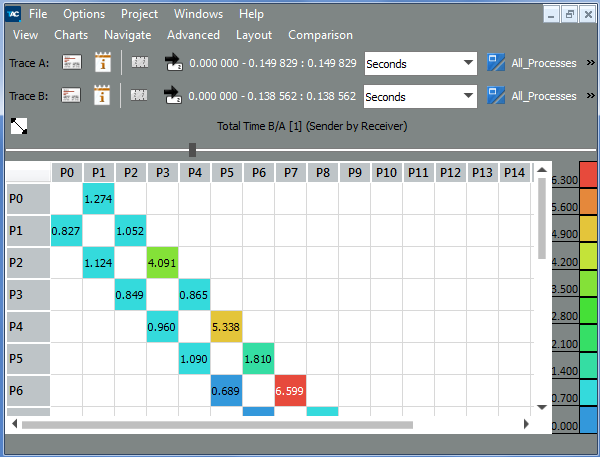
Task: Click the P7 column header
Action: [x=291, y=173]
